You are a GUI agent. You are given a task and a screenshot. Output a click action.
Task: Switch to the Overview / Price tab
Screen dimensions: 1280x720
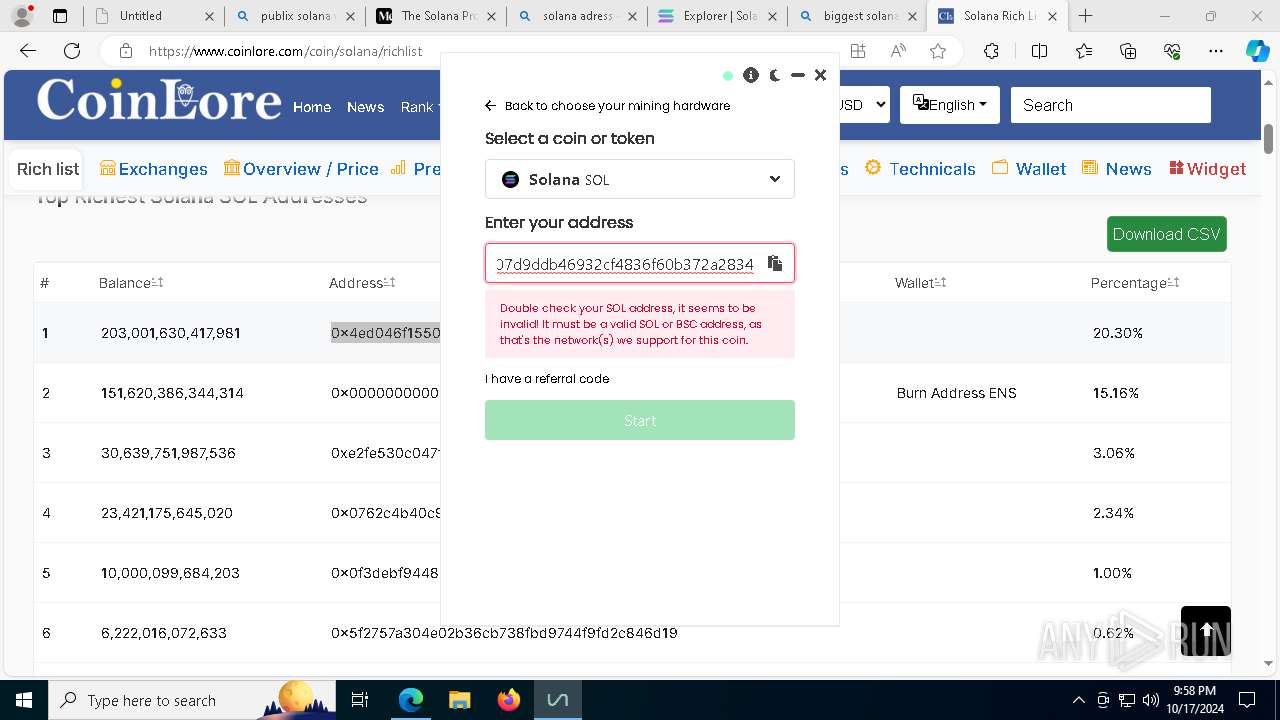(301, 169)
